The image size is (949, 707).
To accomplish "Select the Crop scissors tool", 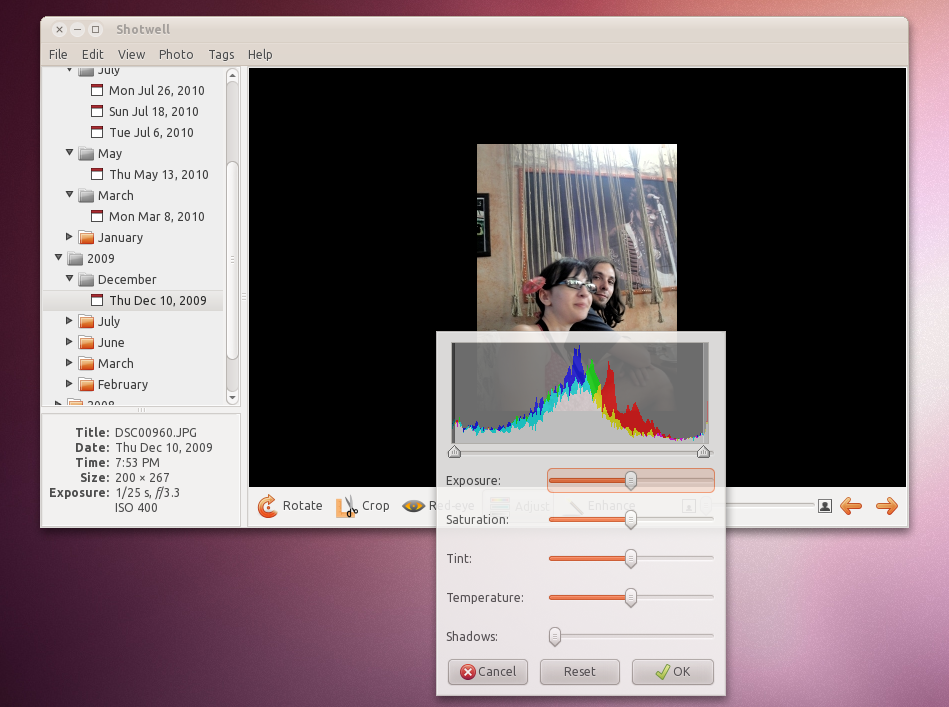I will coord(347,506).
